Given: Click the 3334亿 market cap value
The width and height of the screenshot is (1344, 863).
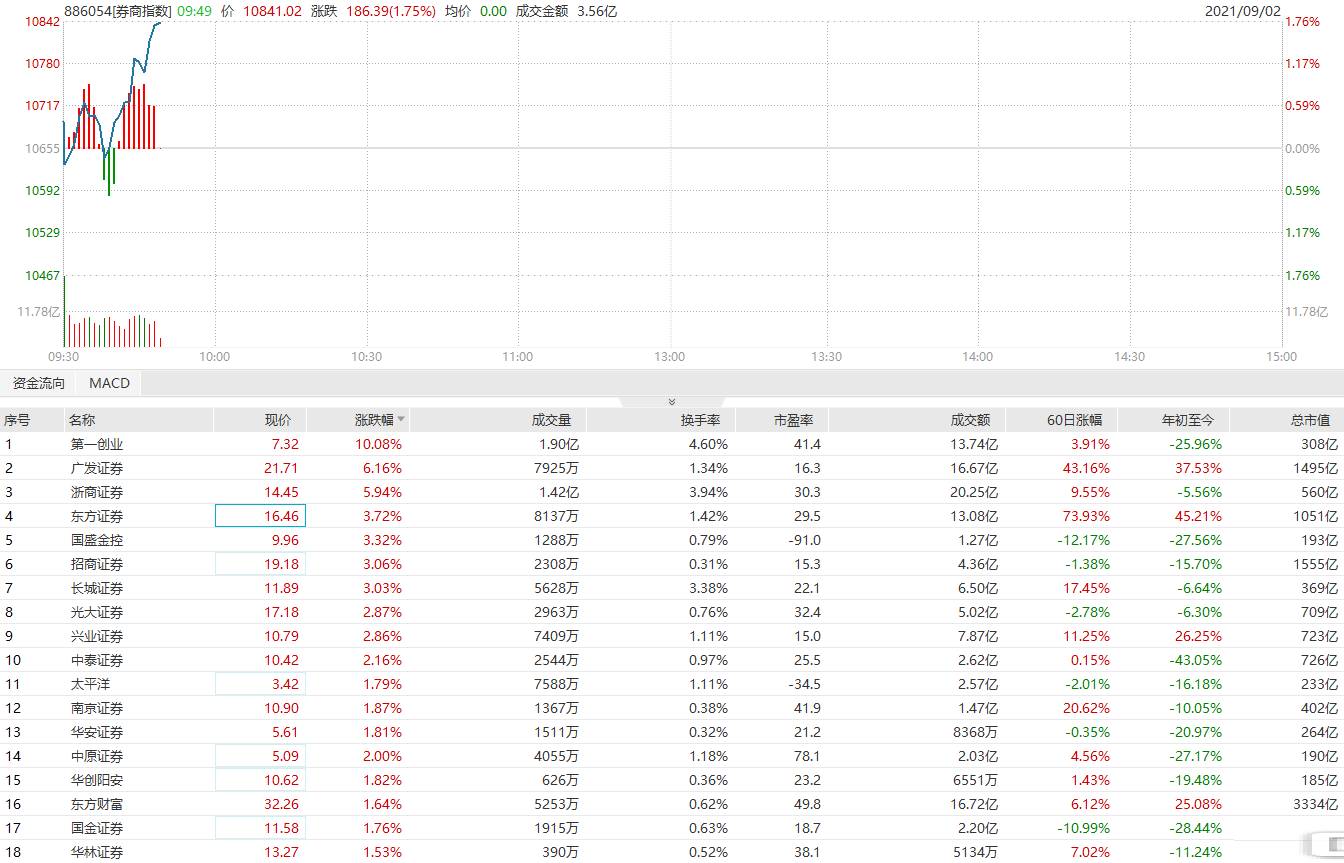Looking at the screenshot, I should click(x=1314, y=804).
